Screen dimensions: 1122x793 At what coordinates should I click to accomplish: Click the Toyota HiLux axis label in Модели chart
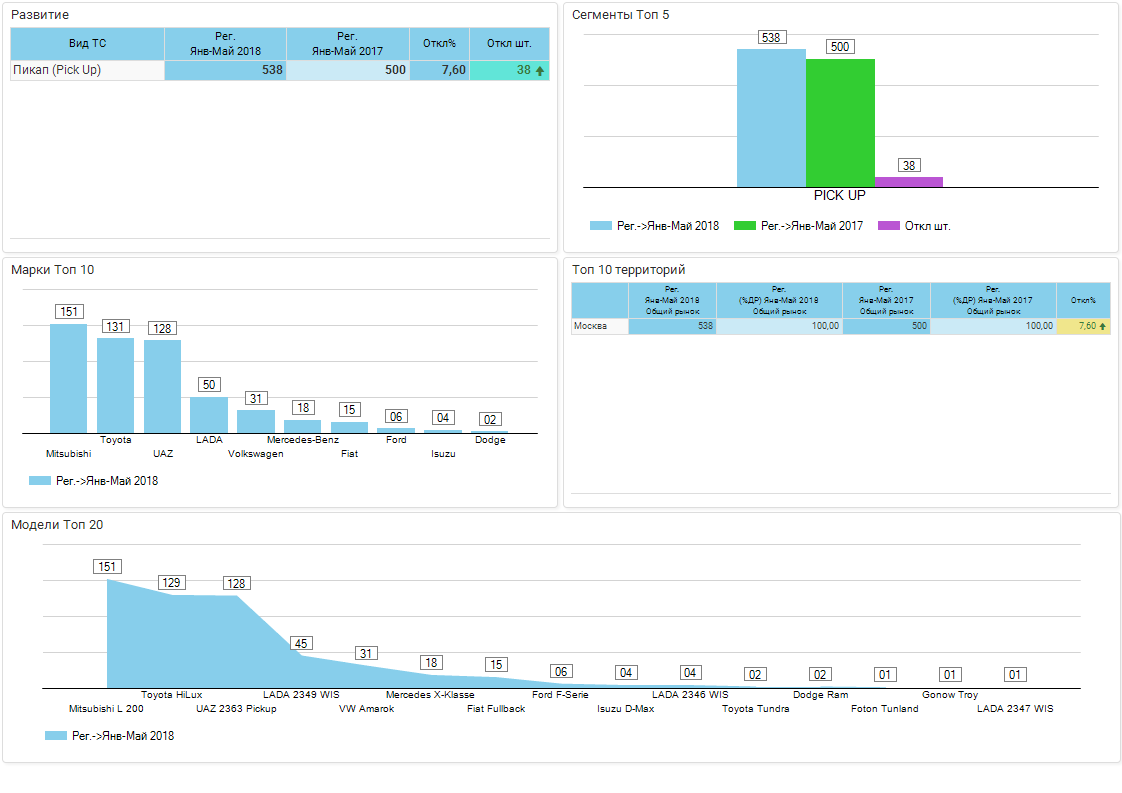tap(171, 695)
